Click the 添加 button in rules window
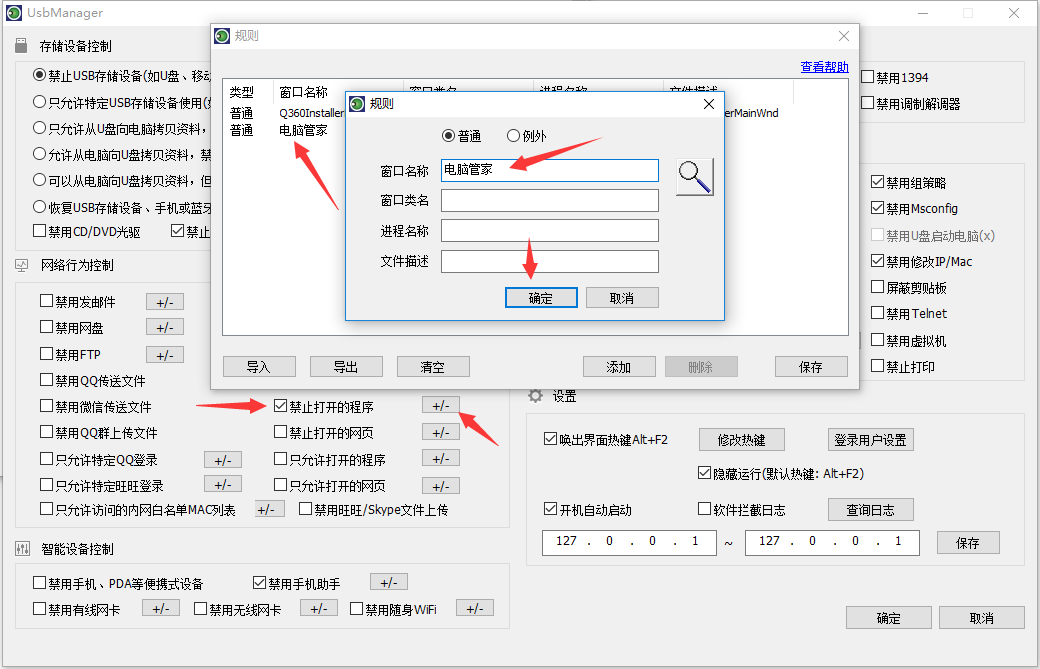This screenshot has height=669, width=1040. coord(618,367)
